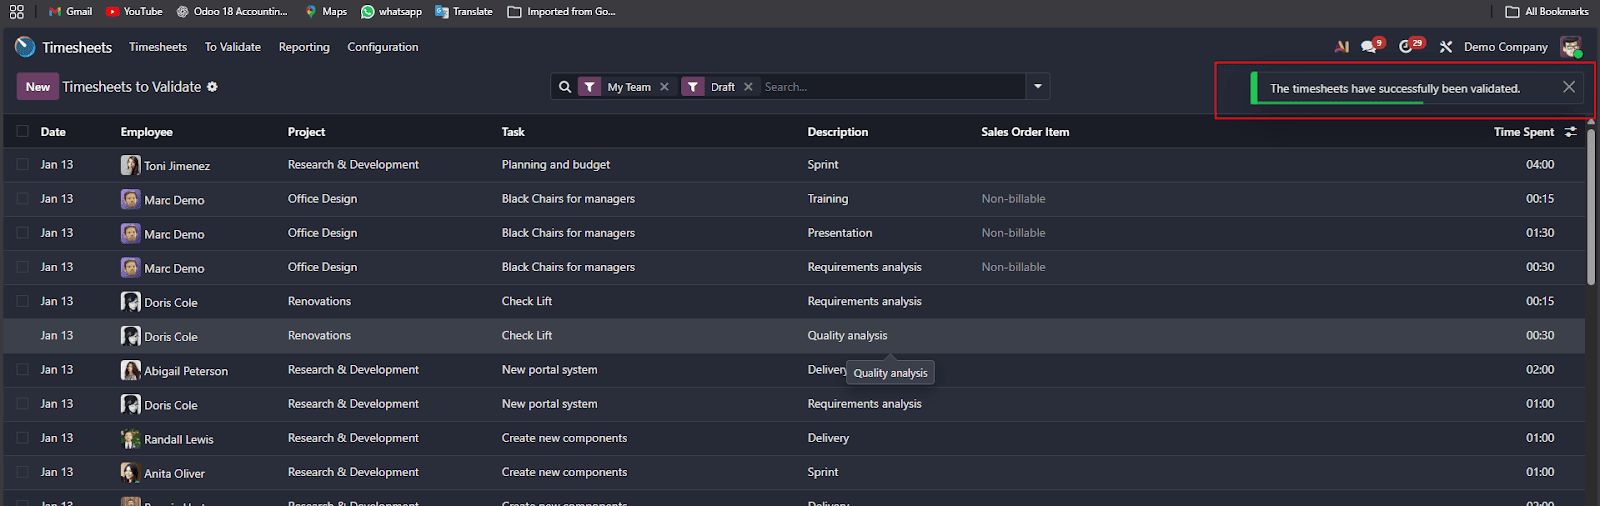Click the Non-billable cell in the Training row
The image size is (1600, 506).
1013,199
